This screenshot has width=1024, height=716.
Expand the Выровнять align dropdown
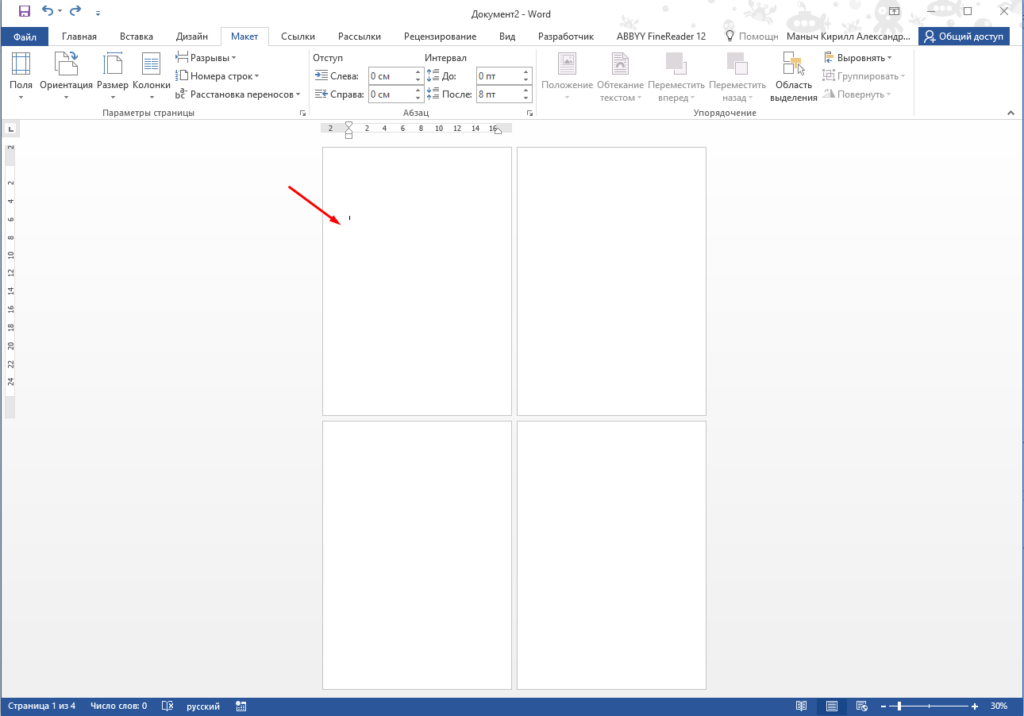point(857,57)
